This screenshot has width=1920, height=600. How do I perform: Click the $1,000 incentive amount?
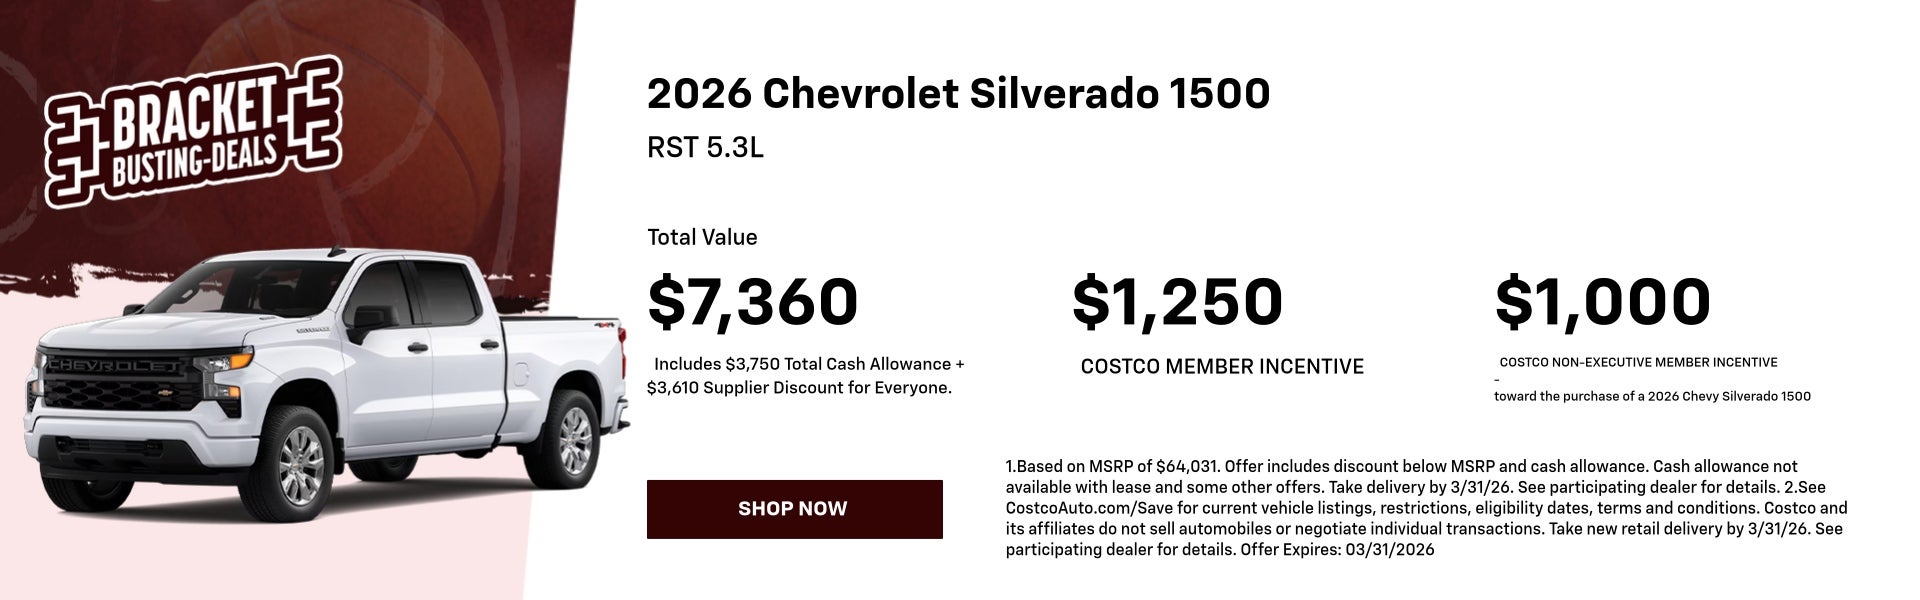coord(1602,302)
